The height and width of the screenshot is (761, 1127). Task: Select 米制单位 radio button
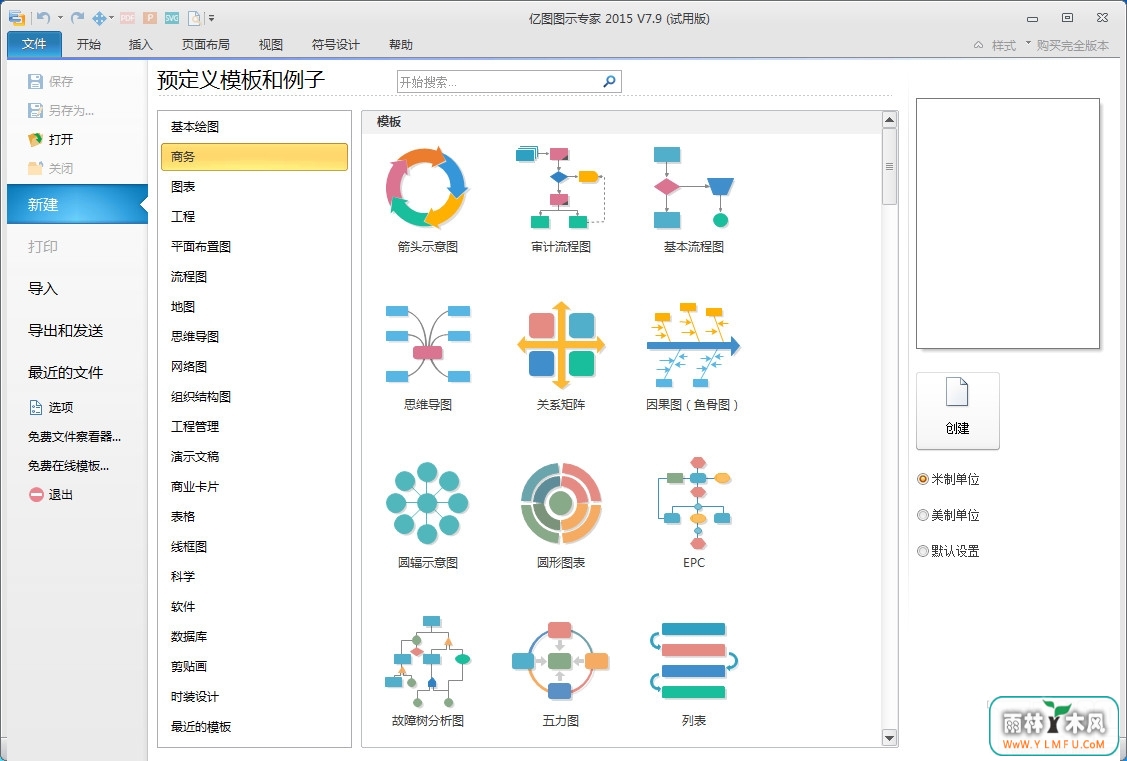click(x=923, y=479)
